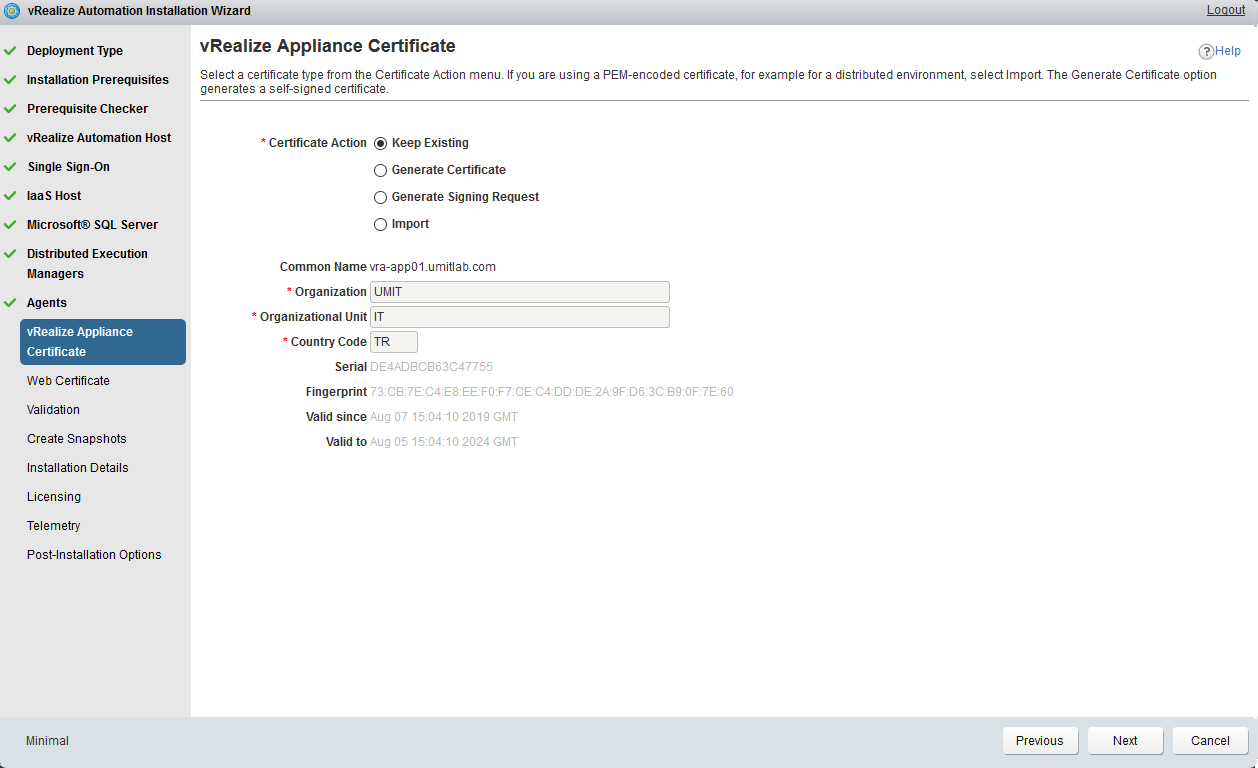Click the checkmark next to Agents
Viewport: 1258px width, 768px height.
point(10,303)
